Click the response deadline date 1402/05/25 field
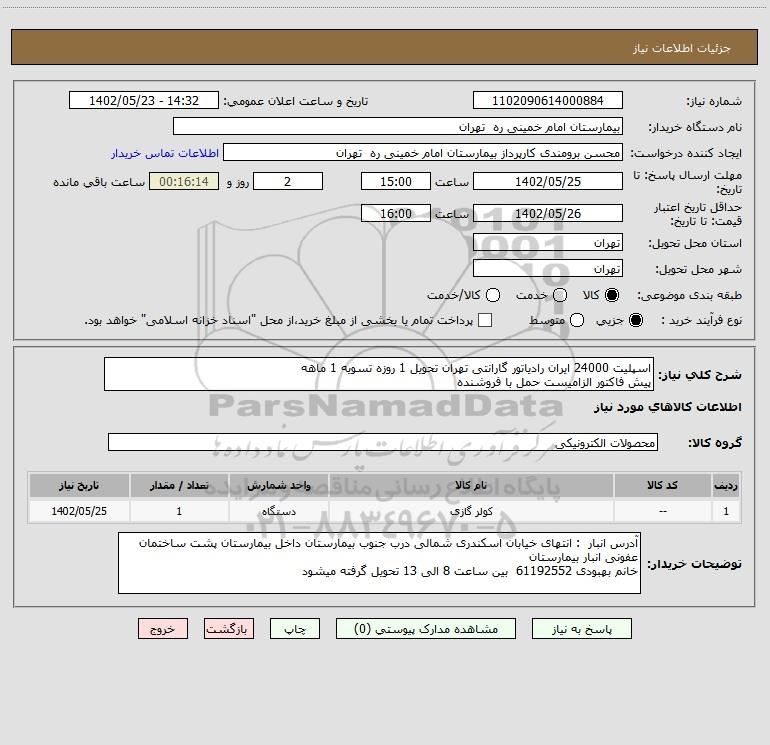The image size is (770, 745). pyautogui.click(x=548, y=181)
